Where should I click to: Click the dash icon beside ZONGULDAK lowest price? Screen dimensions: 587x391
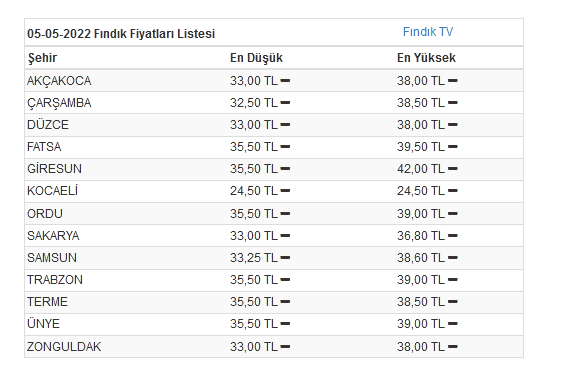pyautogui.click(x=285, y=347)
